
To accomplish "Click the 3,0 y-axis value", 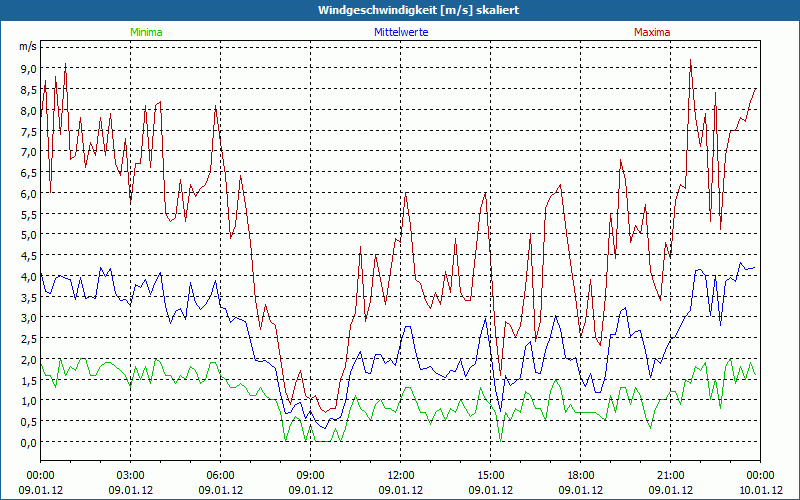I will tap(29, 318).
